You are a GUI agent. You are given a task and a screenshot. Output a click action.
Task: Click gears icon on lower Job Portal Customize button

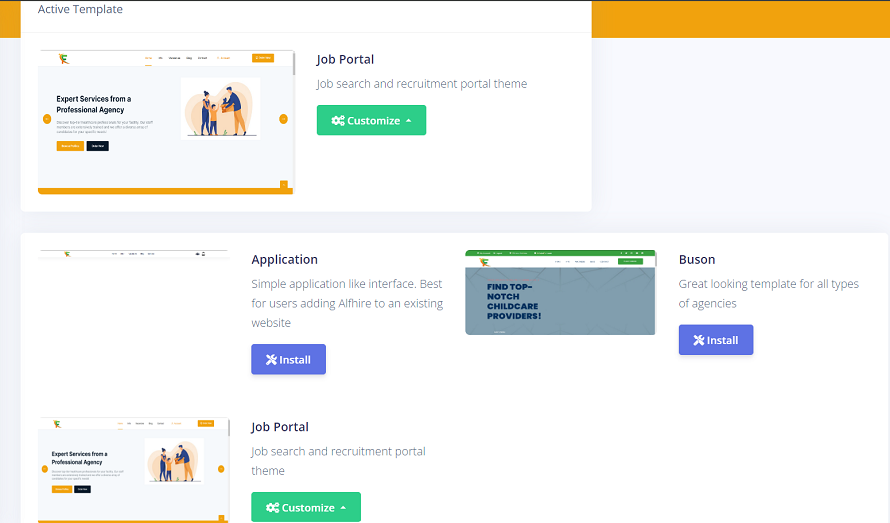click(x=272, y=508)
